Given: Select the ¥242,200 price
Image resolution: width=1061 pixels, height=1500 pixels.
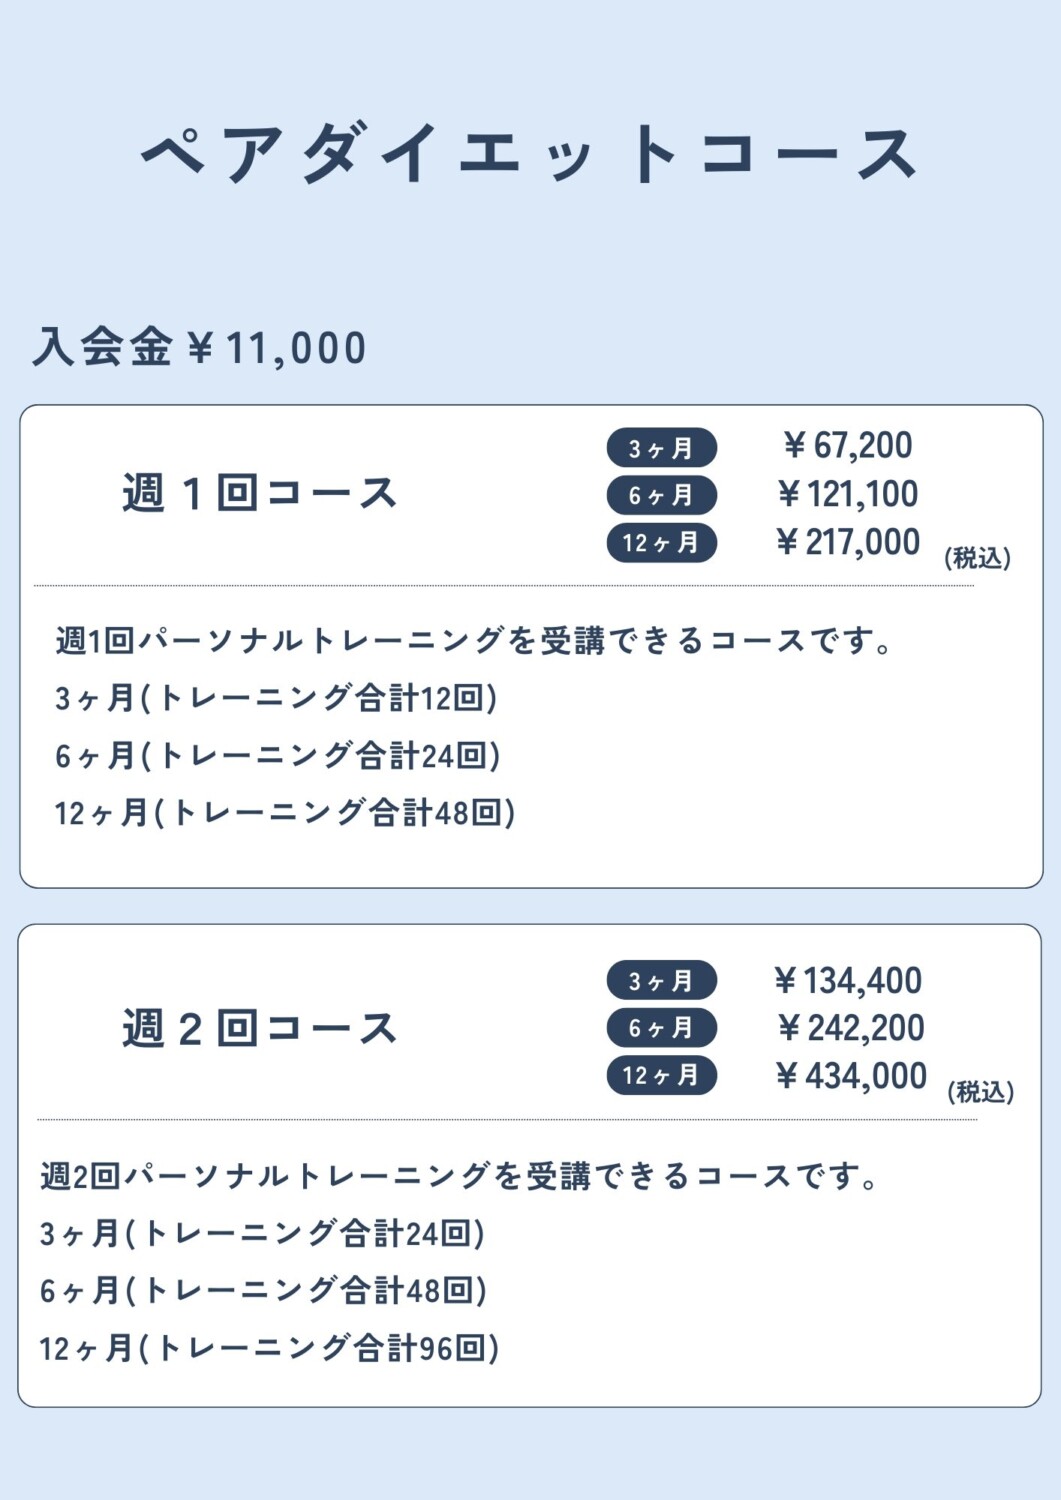Looking at the screenshot, I should [x=850, y=1028].
